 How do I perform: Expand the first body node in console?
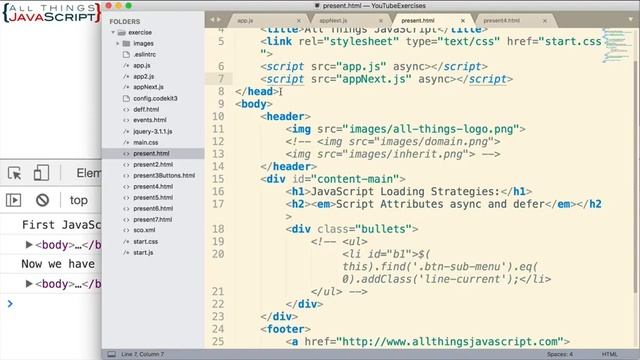point(29,244)
